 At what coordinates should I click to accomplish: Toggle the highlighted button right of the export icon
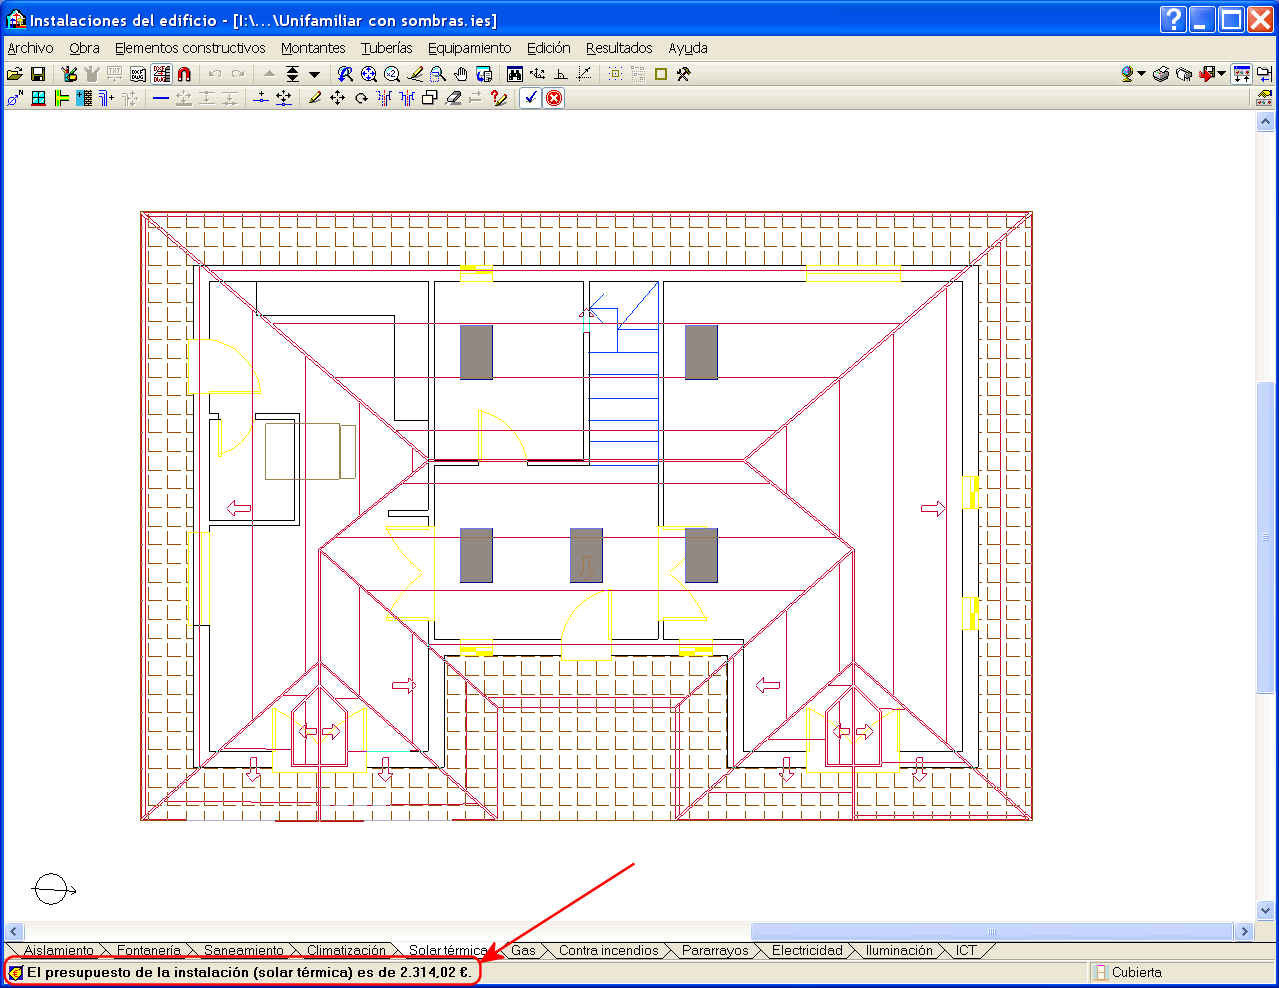(x=1241, y=74)
